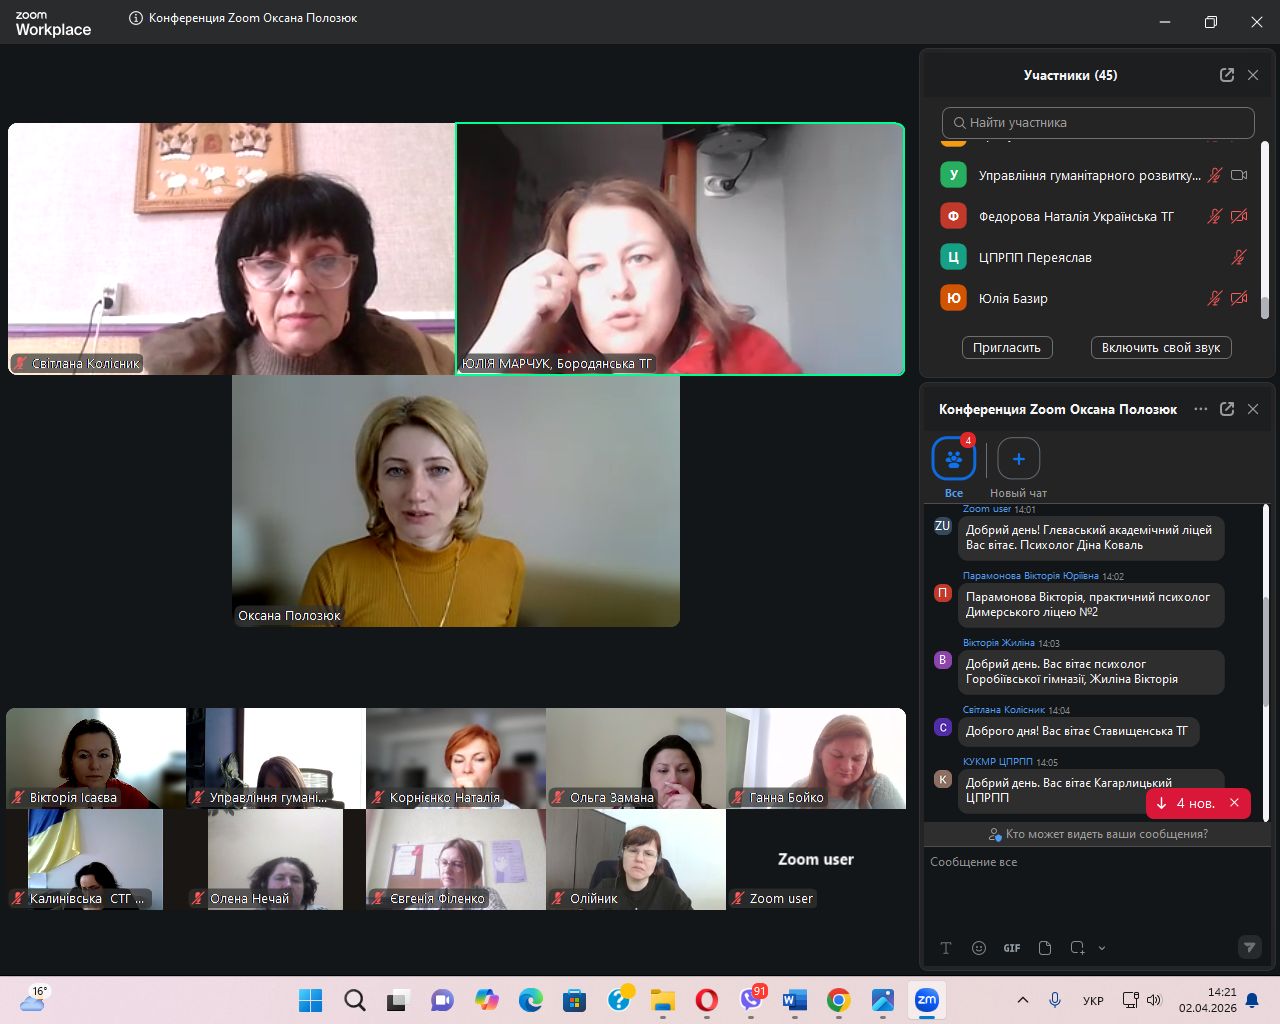1280x1024 pixels.
Task: Open chat more options ellipsis
Action: tap(1200, 409)
